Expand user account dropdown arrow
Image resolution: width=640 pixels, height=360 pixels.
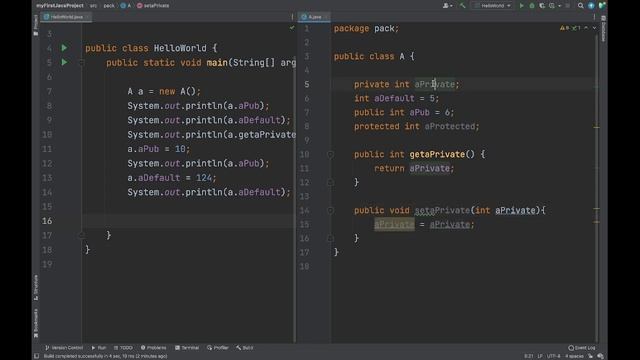tap(451, 6)
